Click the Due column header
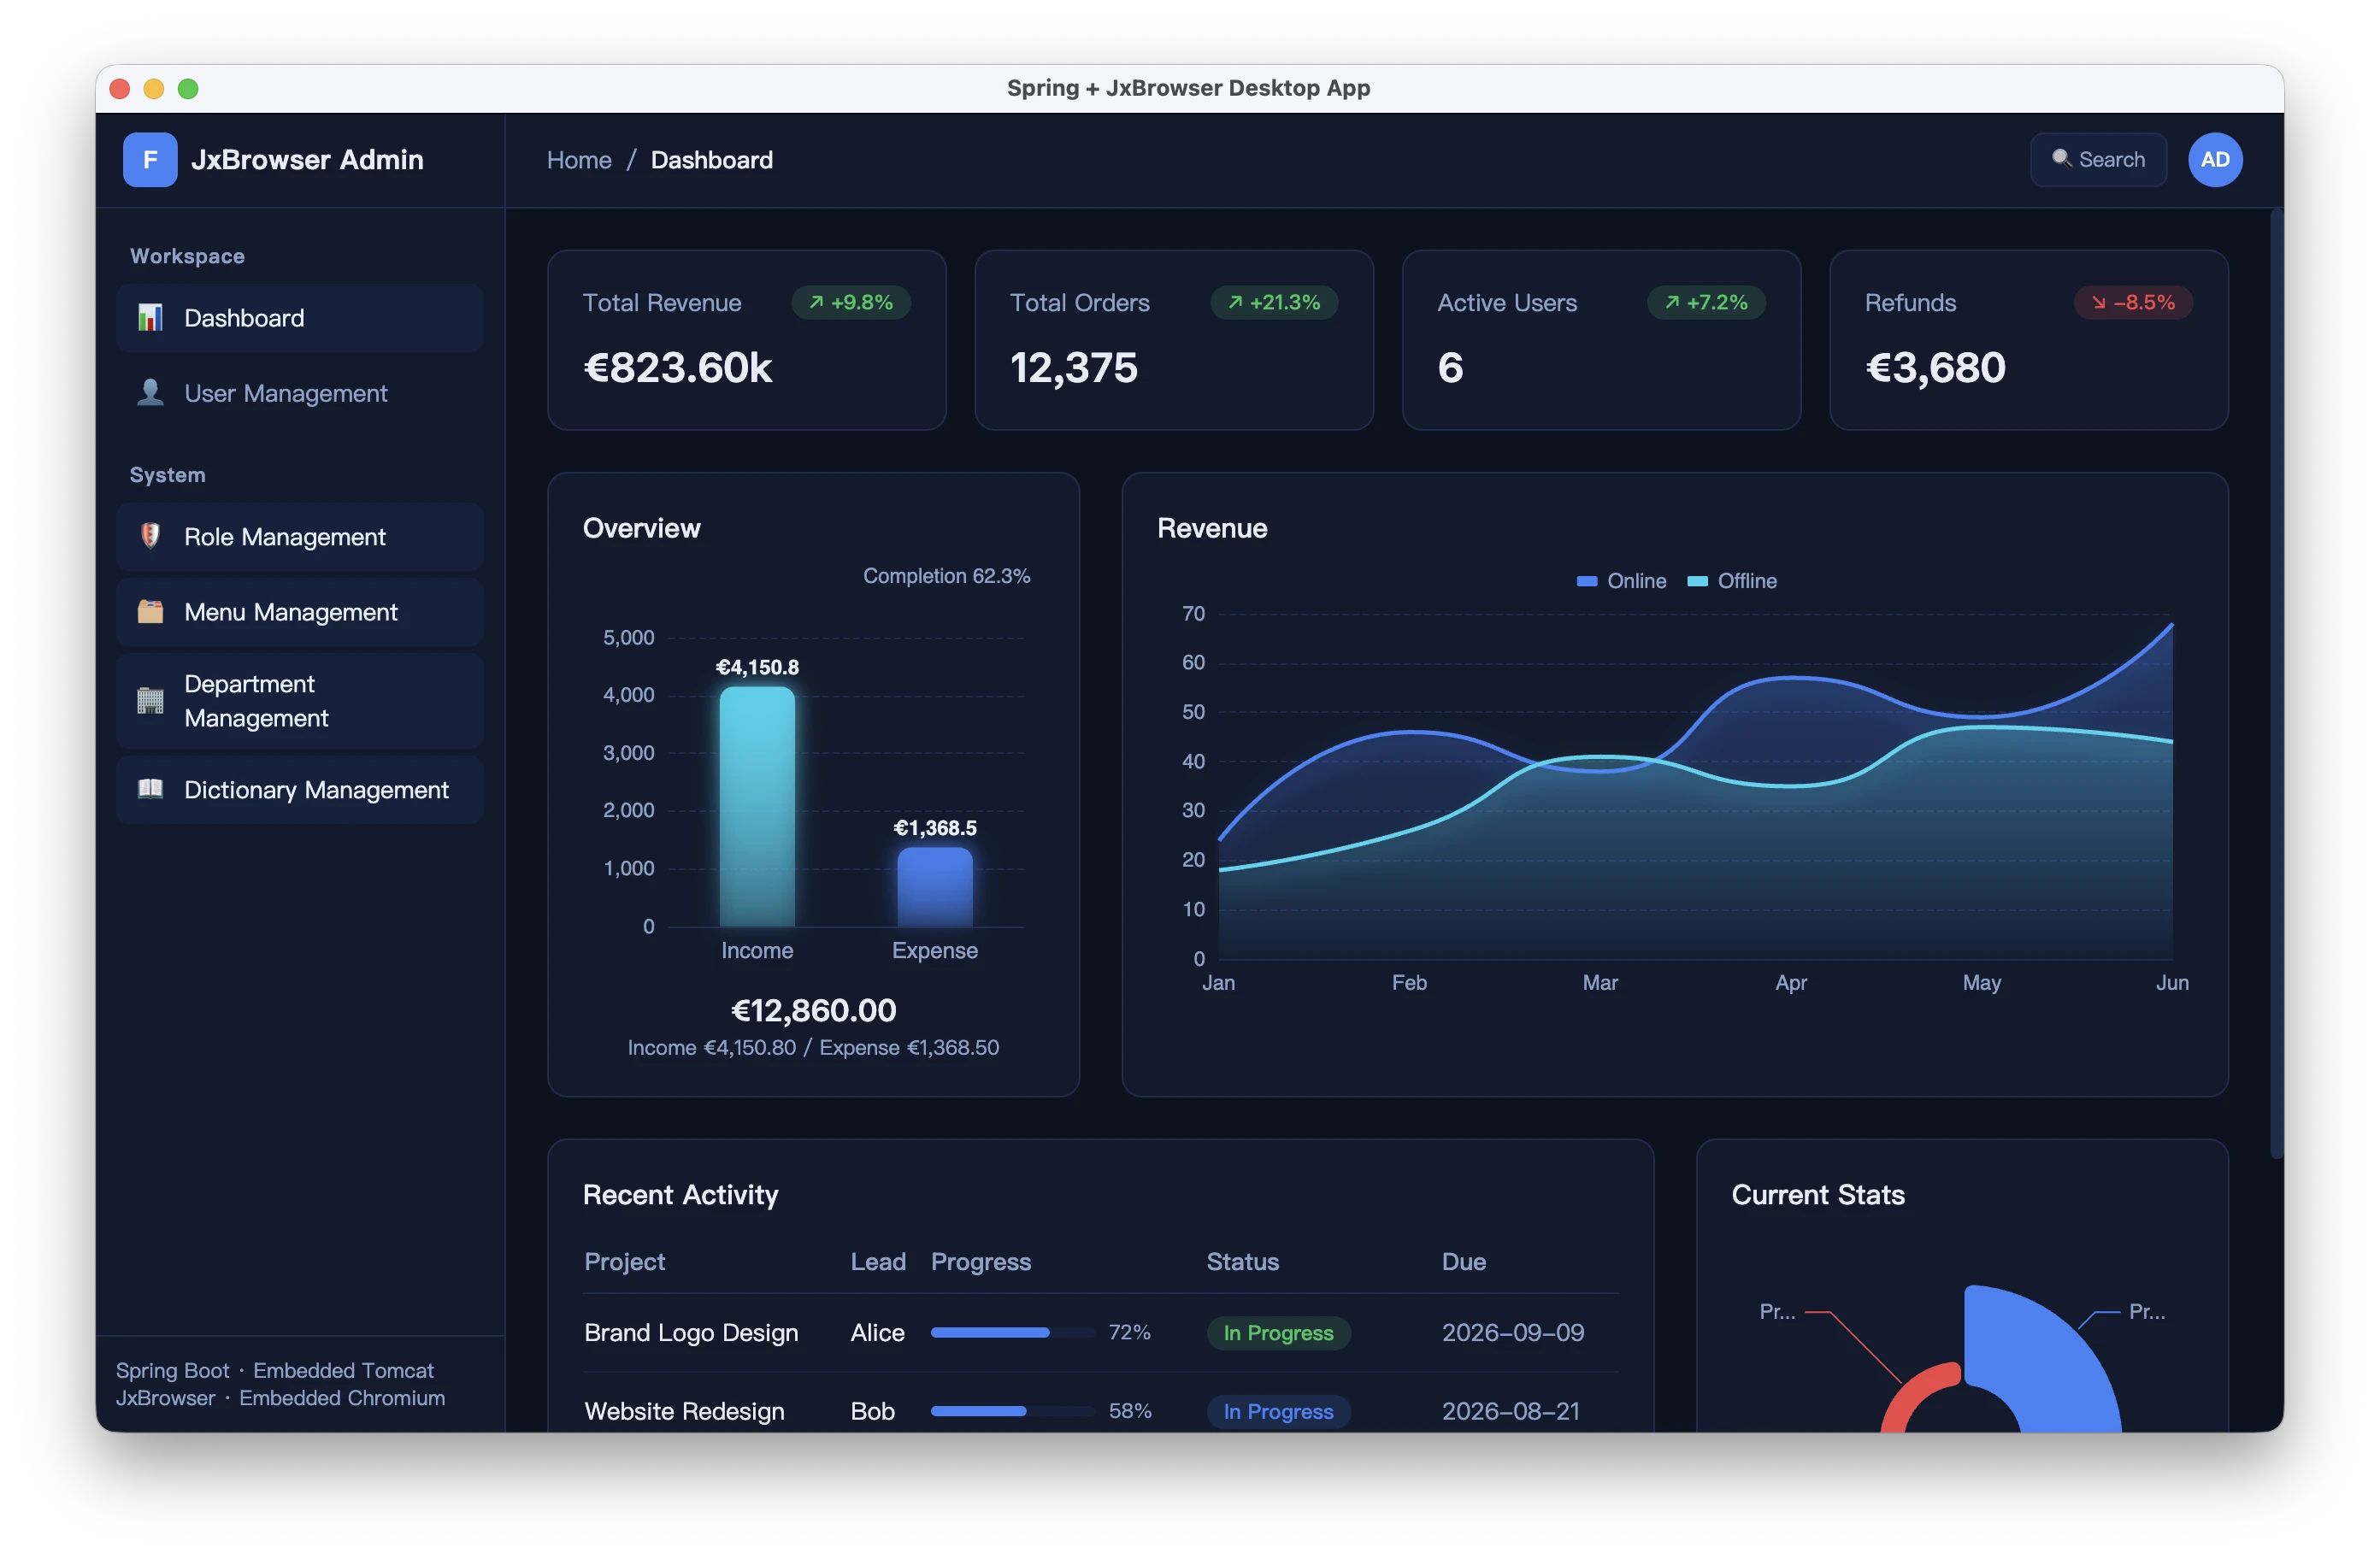 coord(1463,1261)
